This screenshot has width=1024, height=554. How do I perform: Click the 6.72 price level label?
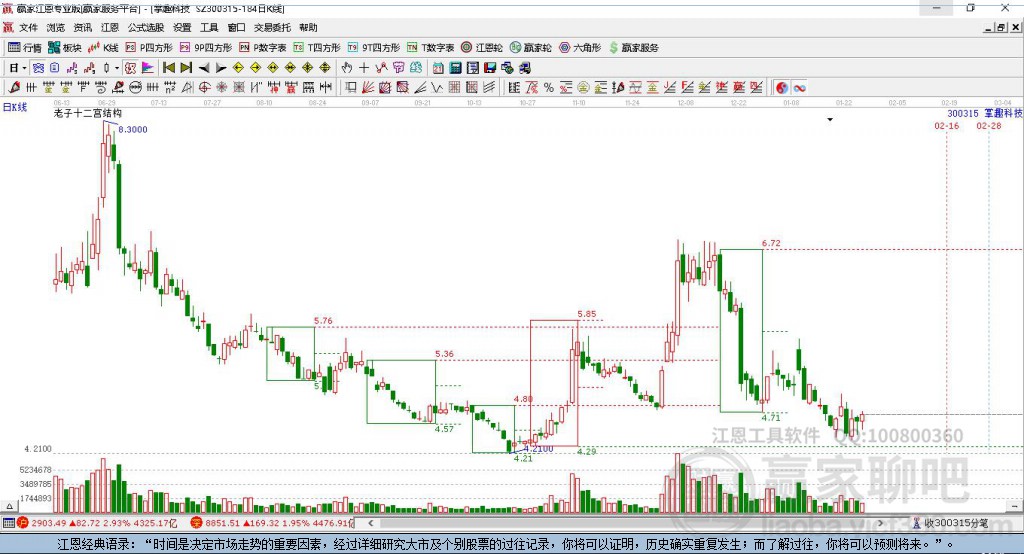[771, 243]
